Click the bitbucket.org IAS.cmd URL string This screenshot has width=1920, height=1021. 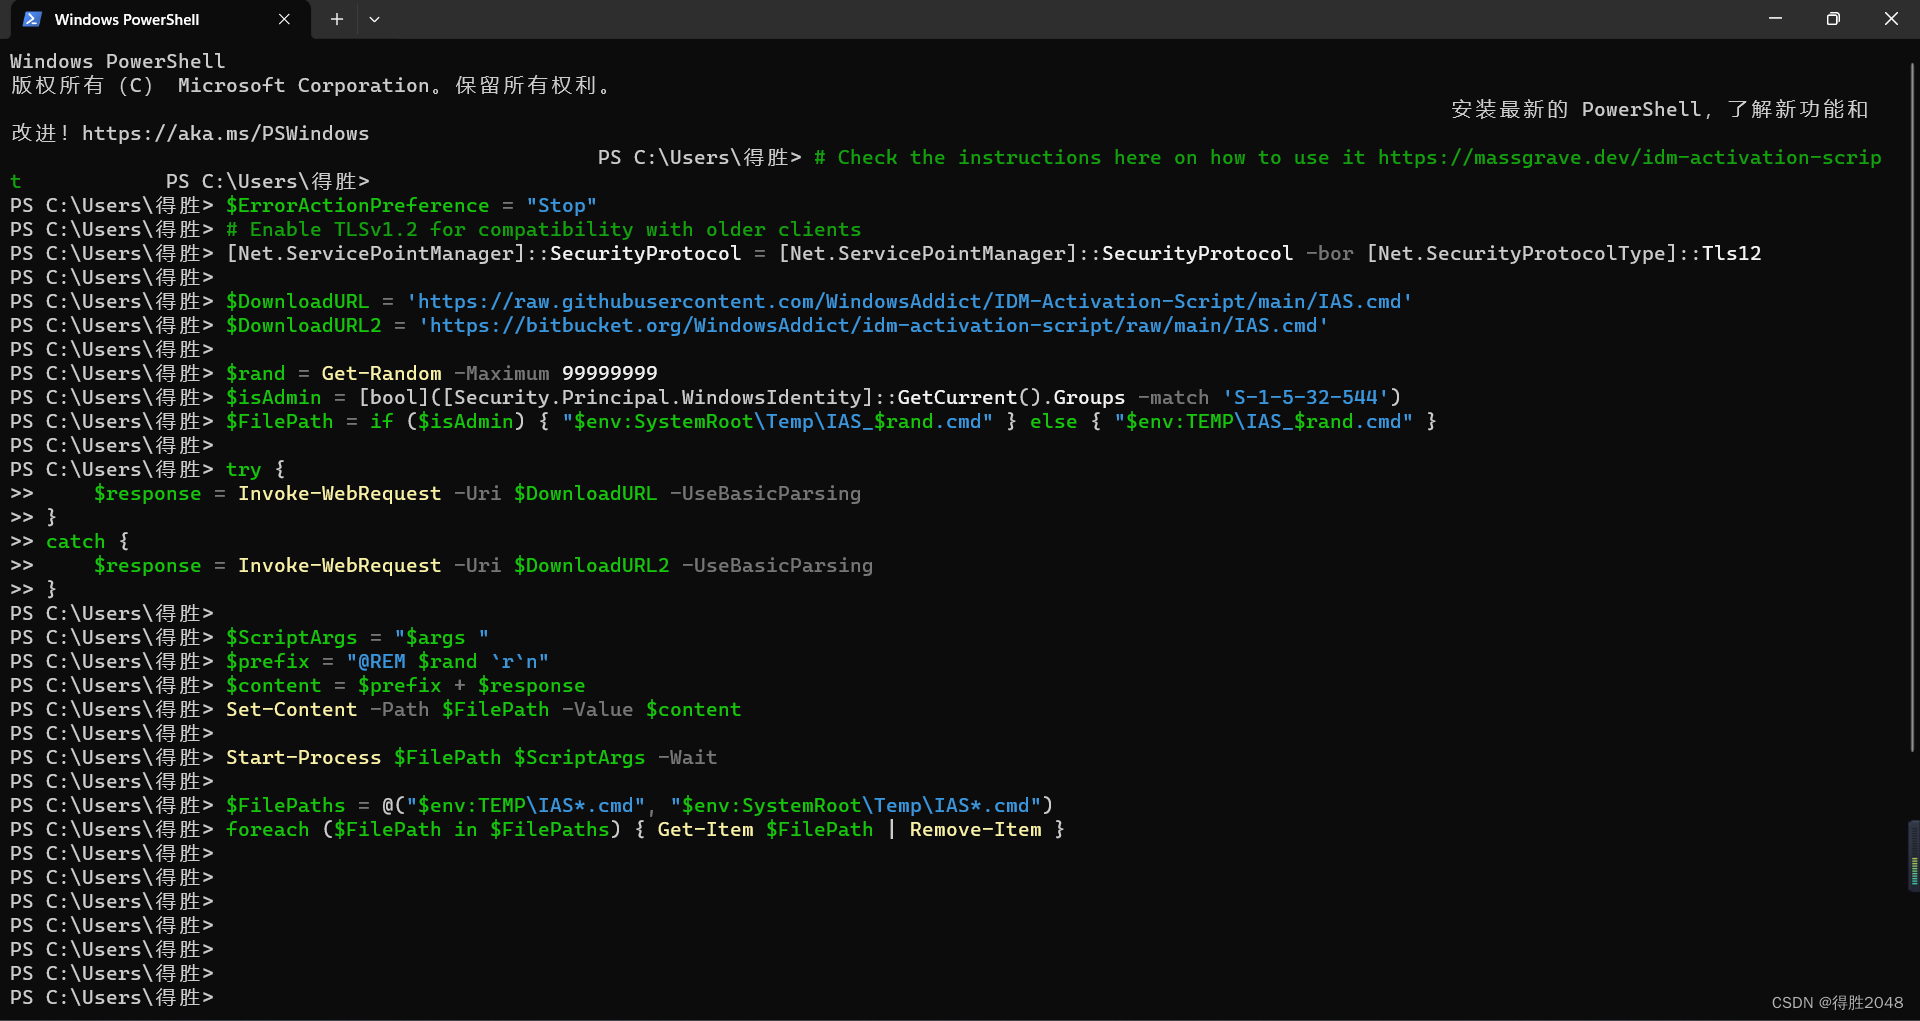click(873, 325)
